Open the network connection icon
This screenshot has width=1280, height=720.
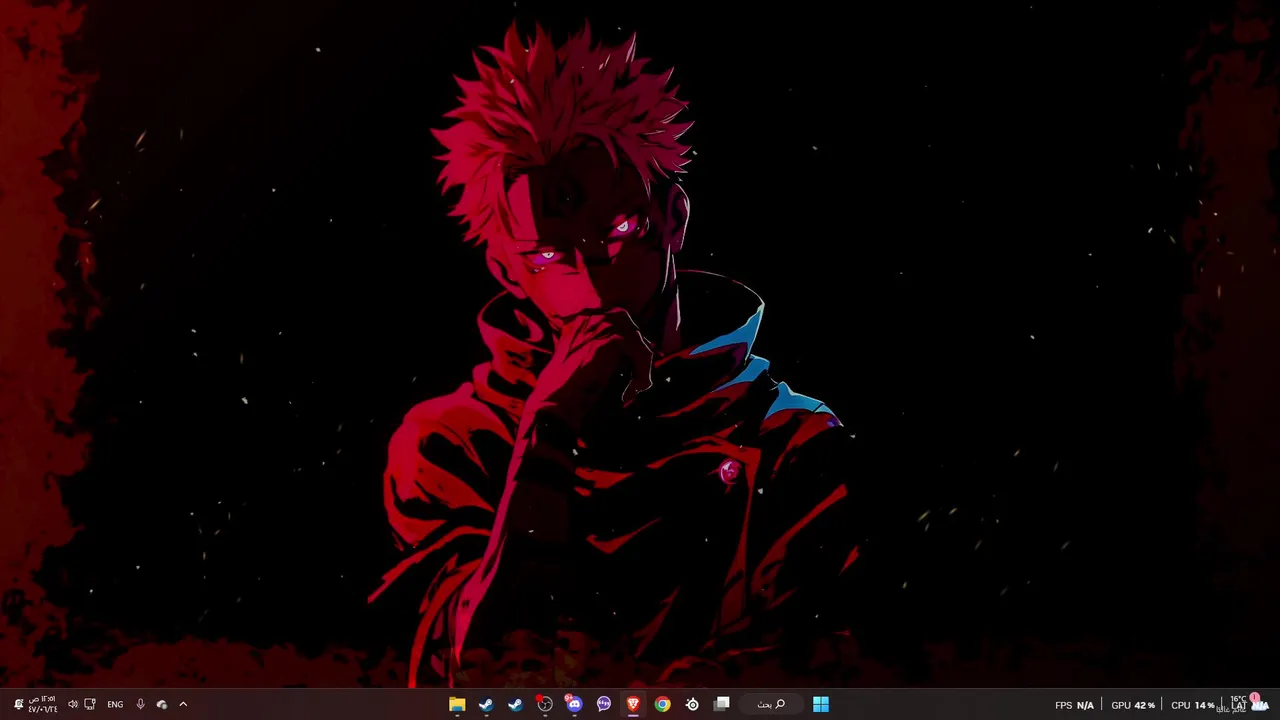click(90, 704)
